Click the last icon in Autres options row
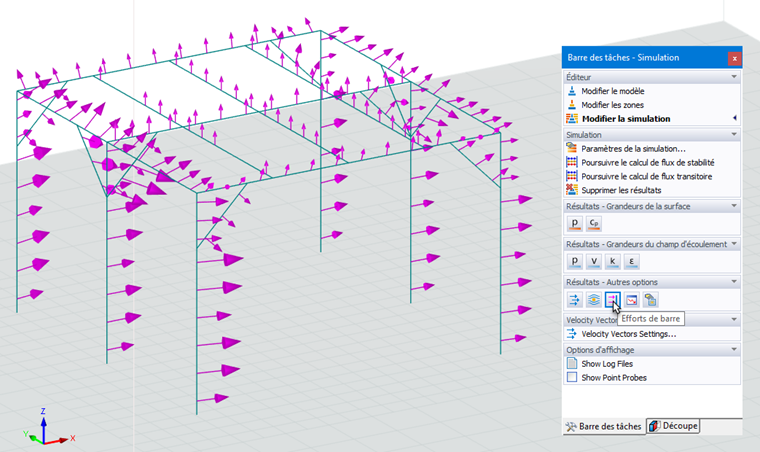The width and height of the screenshot is (760, 452). tap(650, 300)
